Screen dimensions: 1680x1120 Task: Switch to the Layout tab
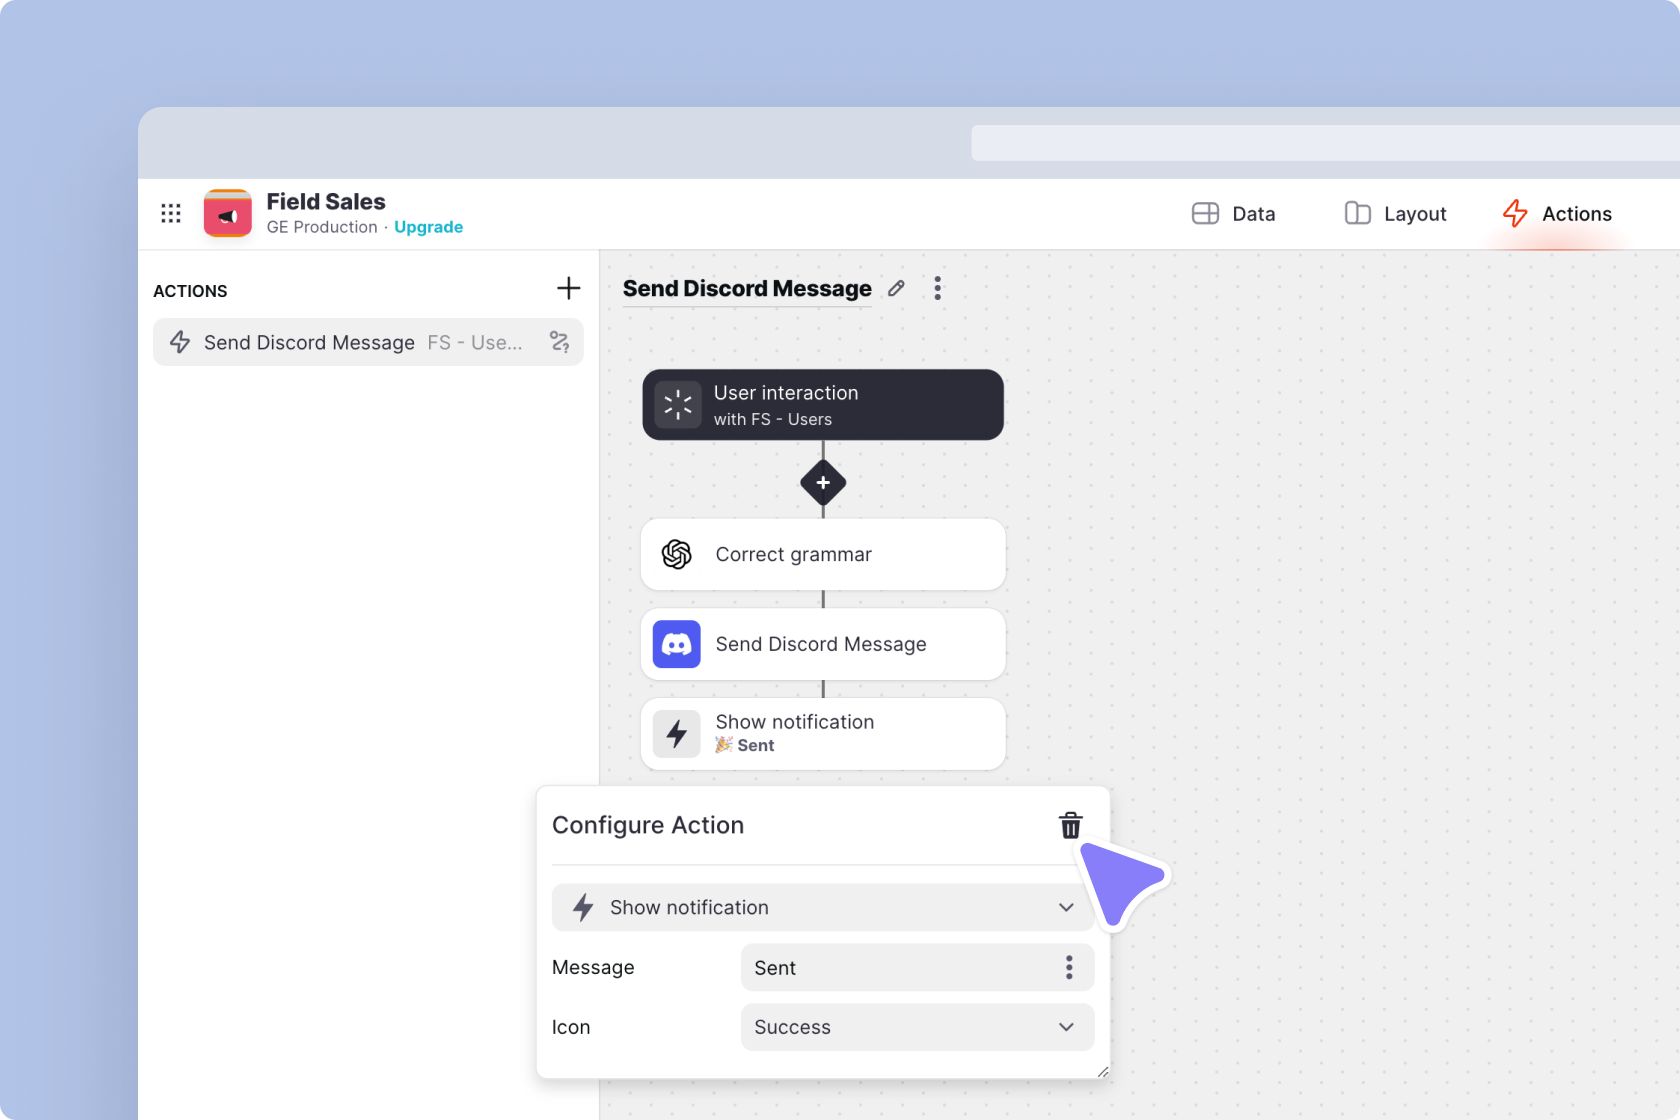[x=1396, y=214]
